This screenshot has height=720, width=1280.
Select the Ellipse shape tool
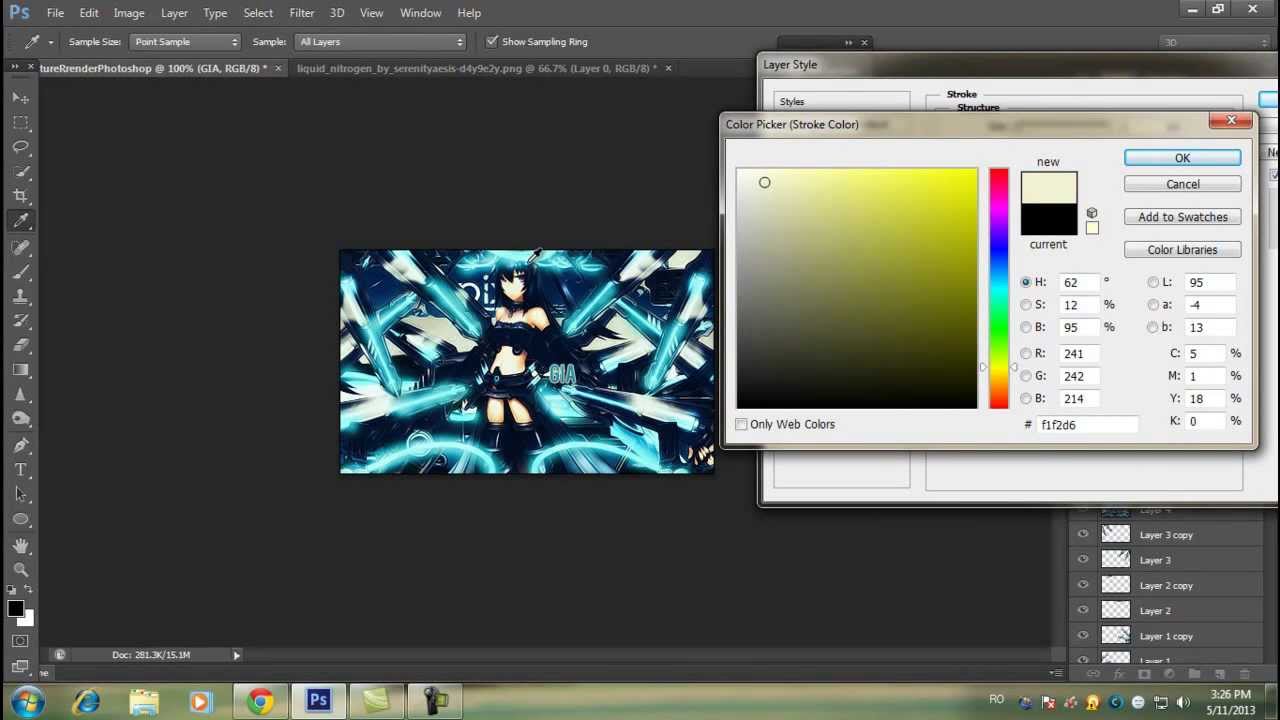click(21, 519)
